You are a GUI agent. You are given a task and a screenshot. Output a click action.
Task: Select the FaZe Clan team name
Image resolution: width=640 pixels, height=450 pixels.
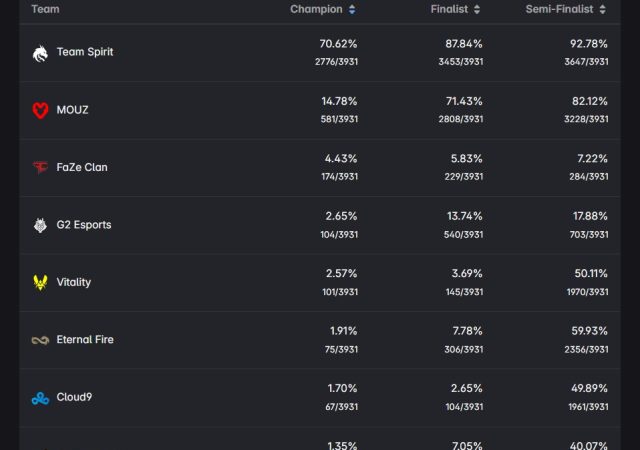pos(82,167)
